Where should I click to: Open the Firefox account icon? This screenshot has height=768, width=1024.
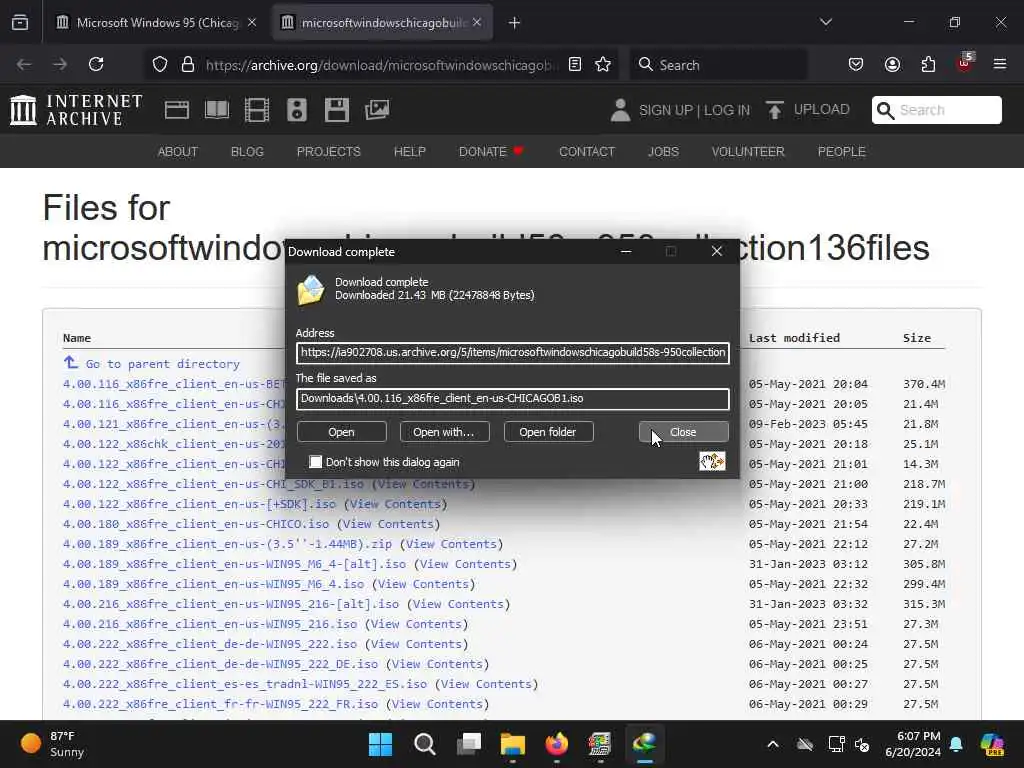click(x=892, y=64)
